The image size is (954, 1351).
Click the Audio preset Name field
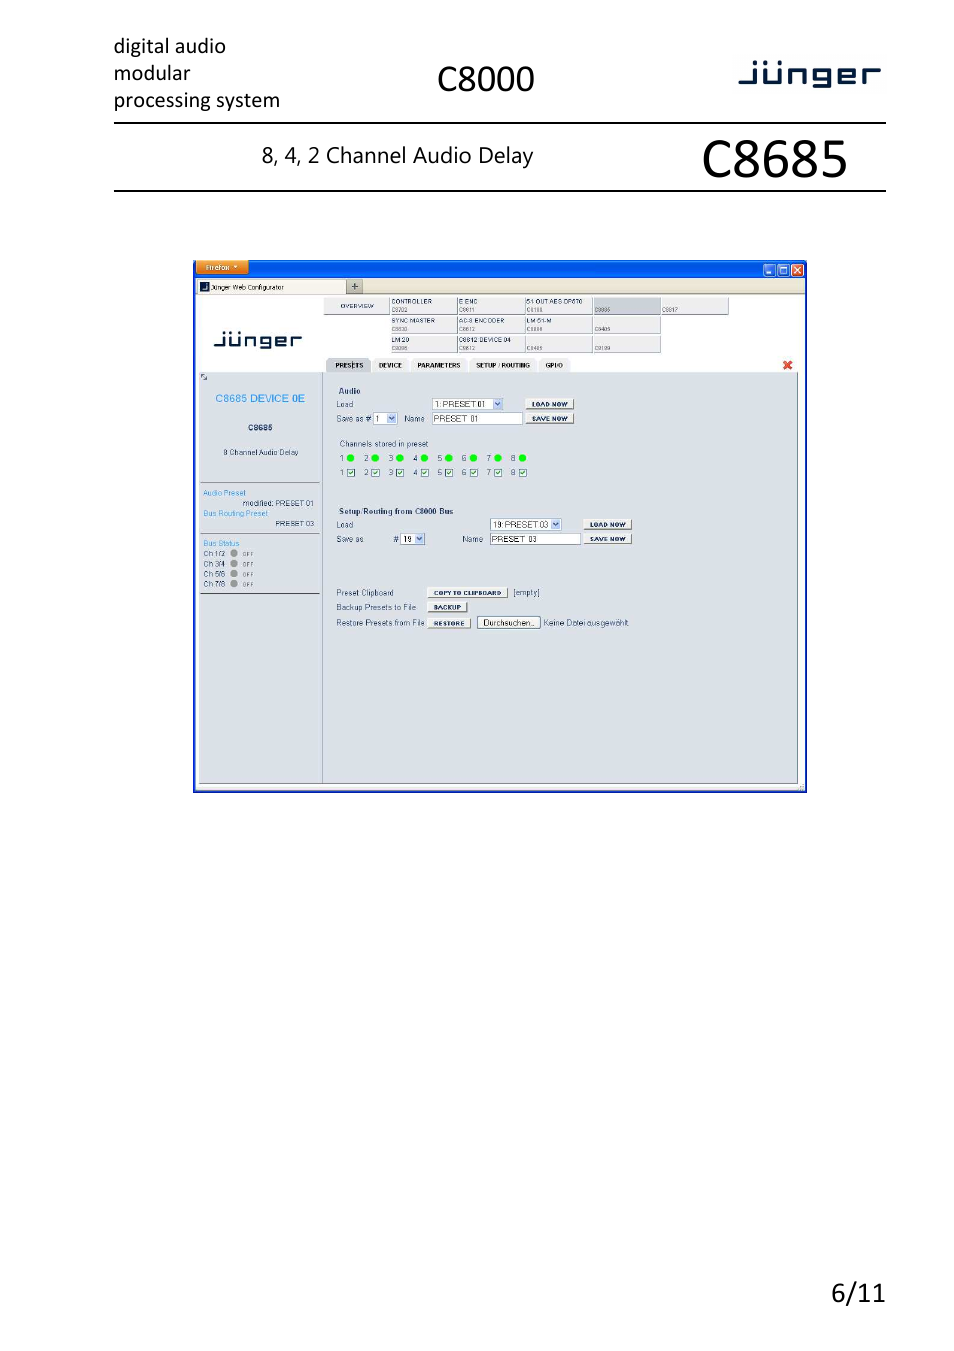click(477, 419)
